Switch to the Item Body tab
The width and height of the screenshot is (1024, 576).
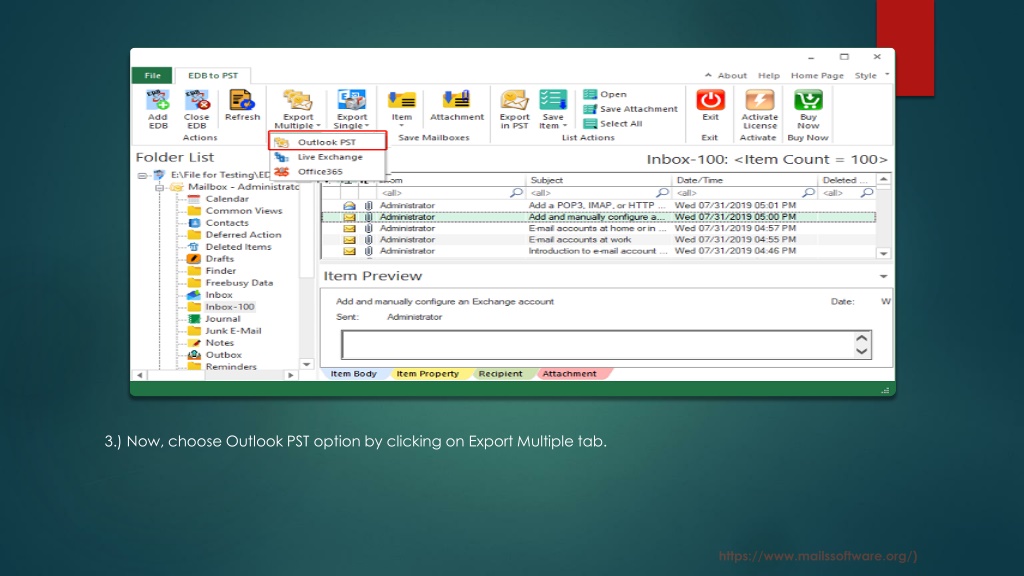tap(353, 374)
